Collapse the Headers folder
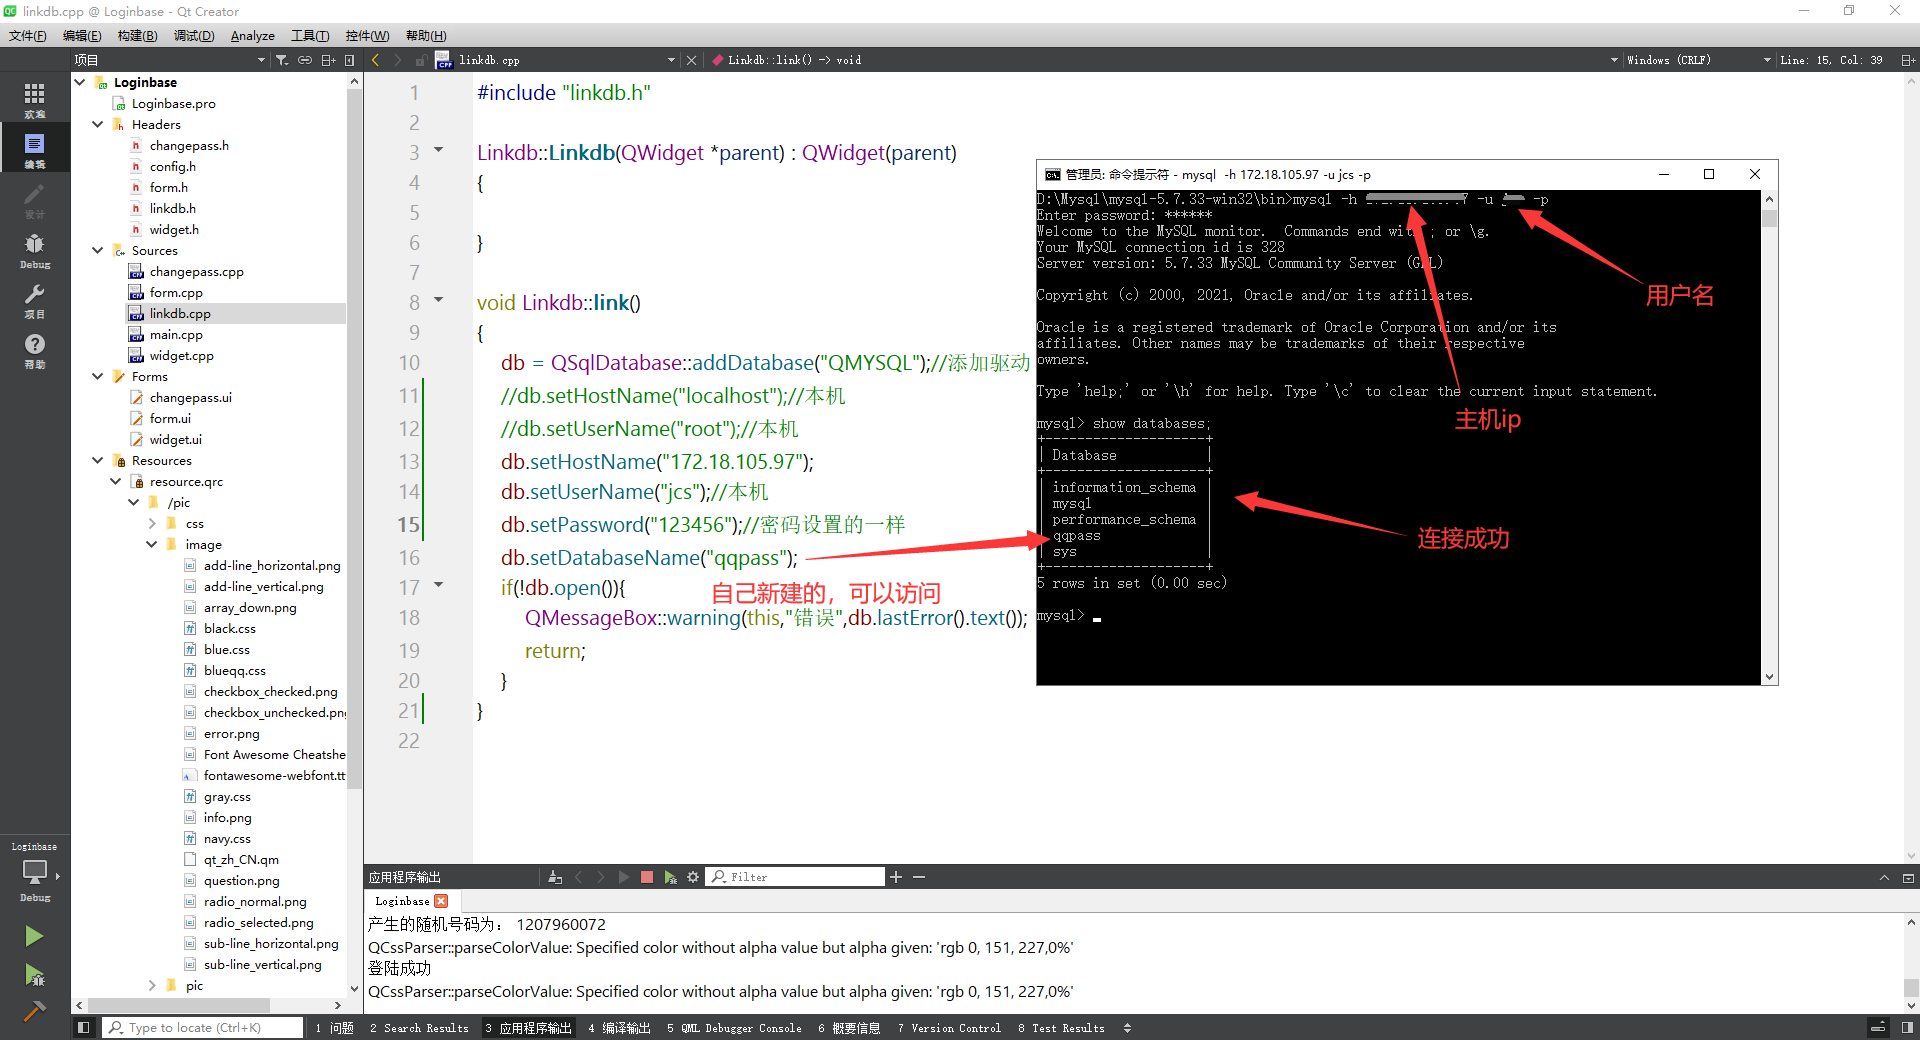 point(98,124)
